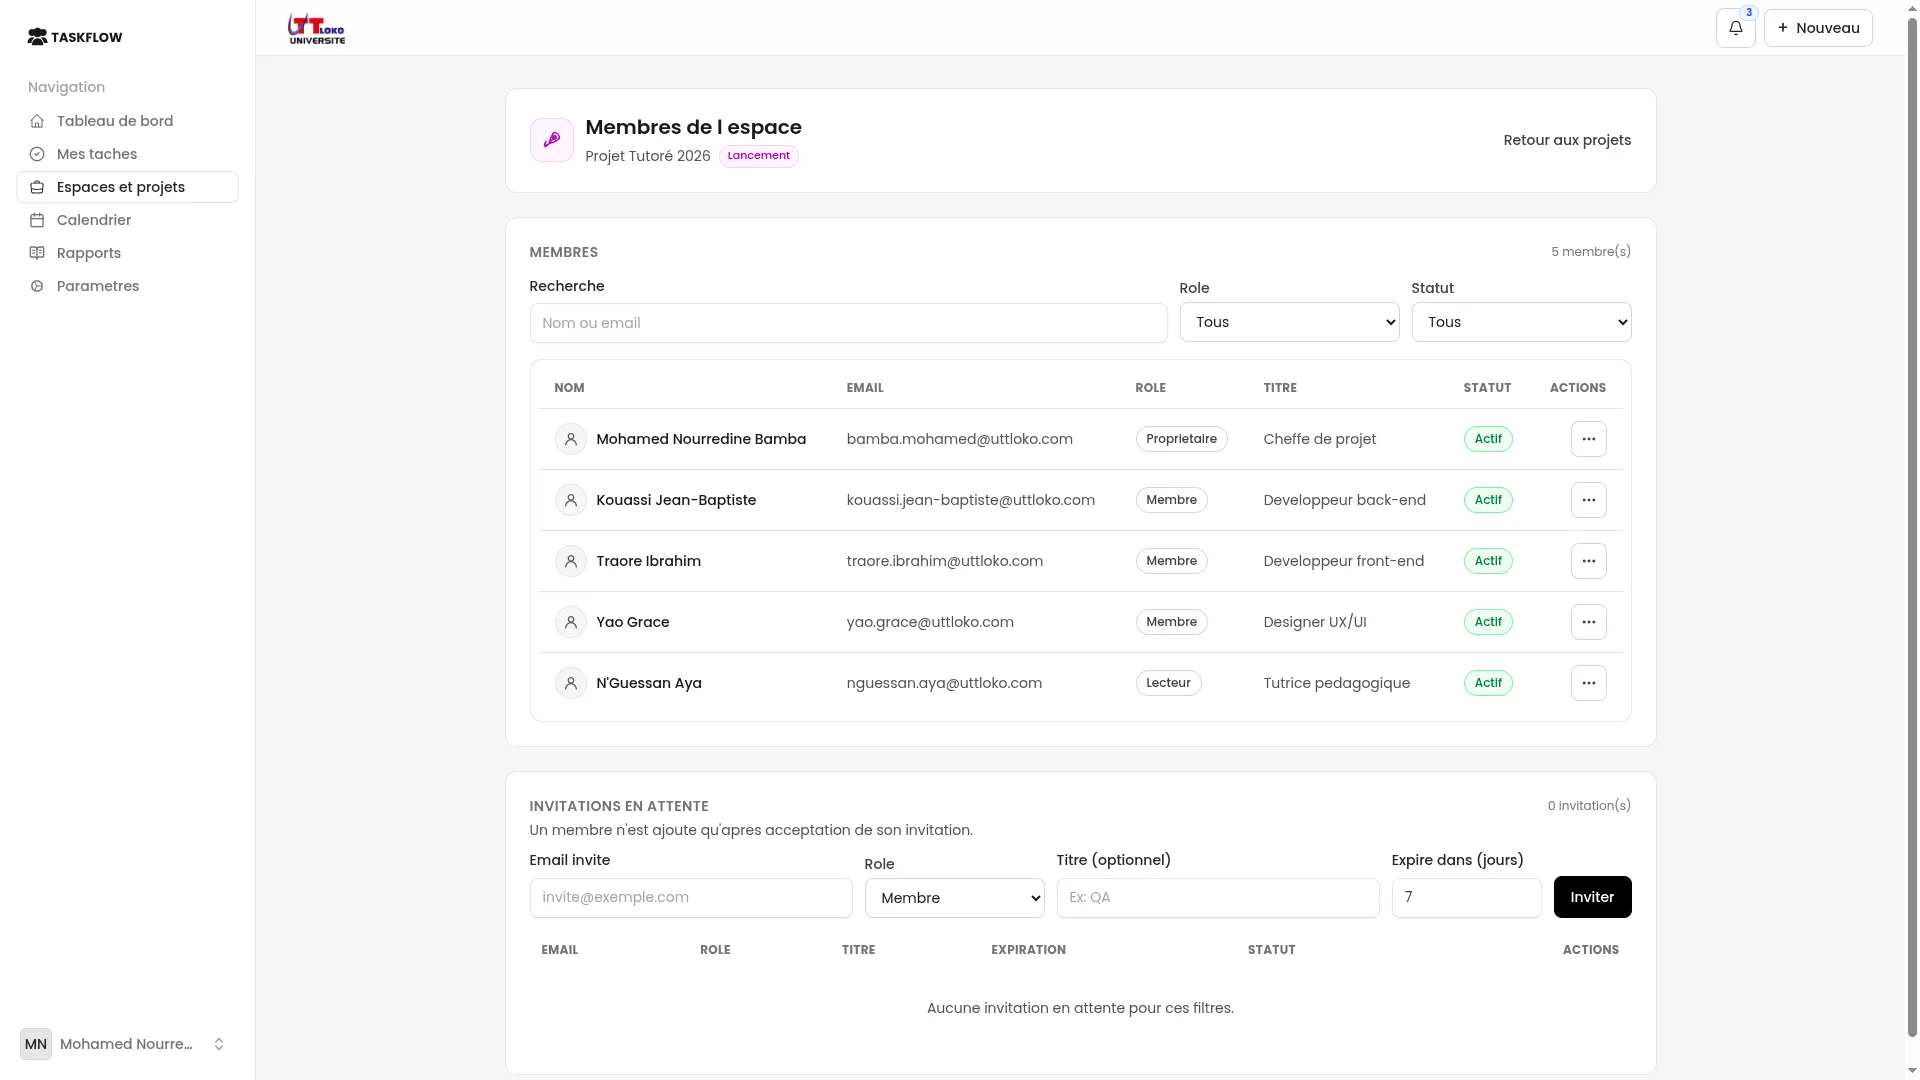The image size is (1920, 1080).
Task: Go to Tableau de bord
Action: tap(127, 121)
